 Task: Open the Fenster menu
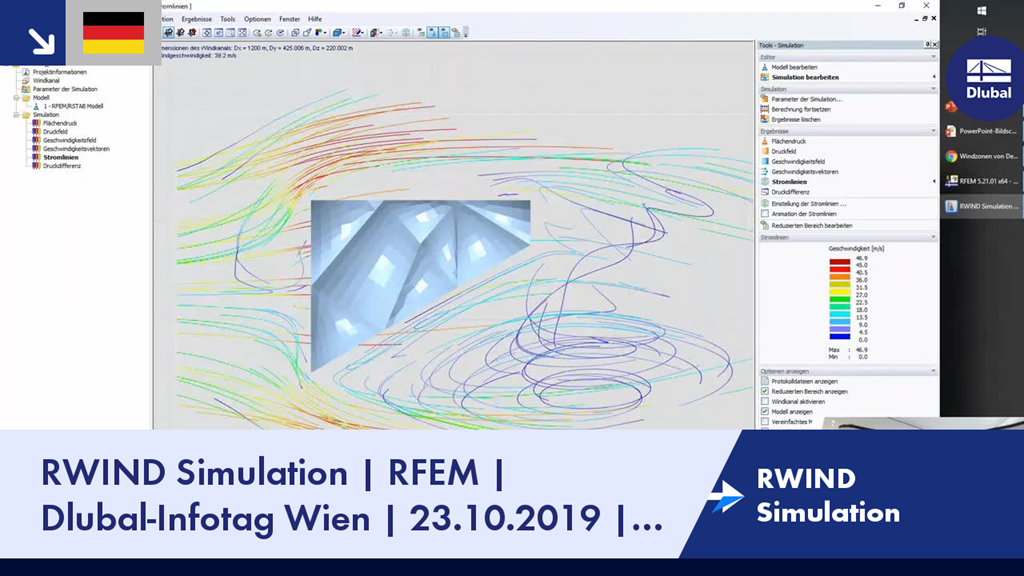coord(289,19)
